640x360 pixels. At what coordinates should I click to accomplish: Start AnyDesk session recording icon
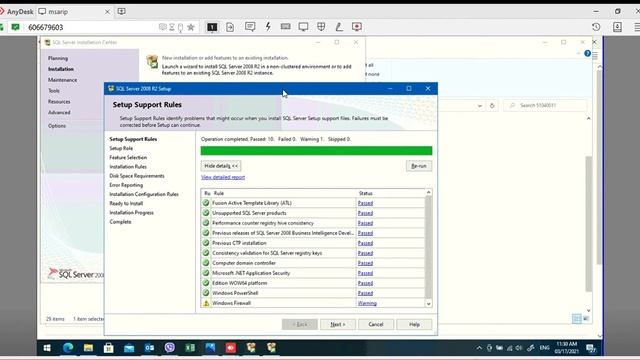(x=357, y=27)
